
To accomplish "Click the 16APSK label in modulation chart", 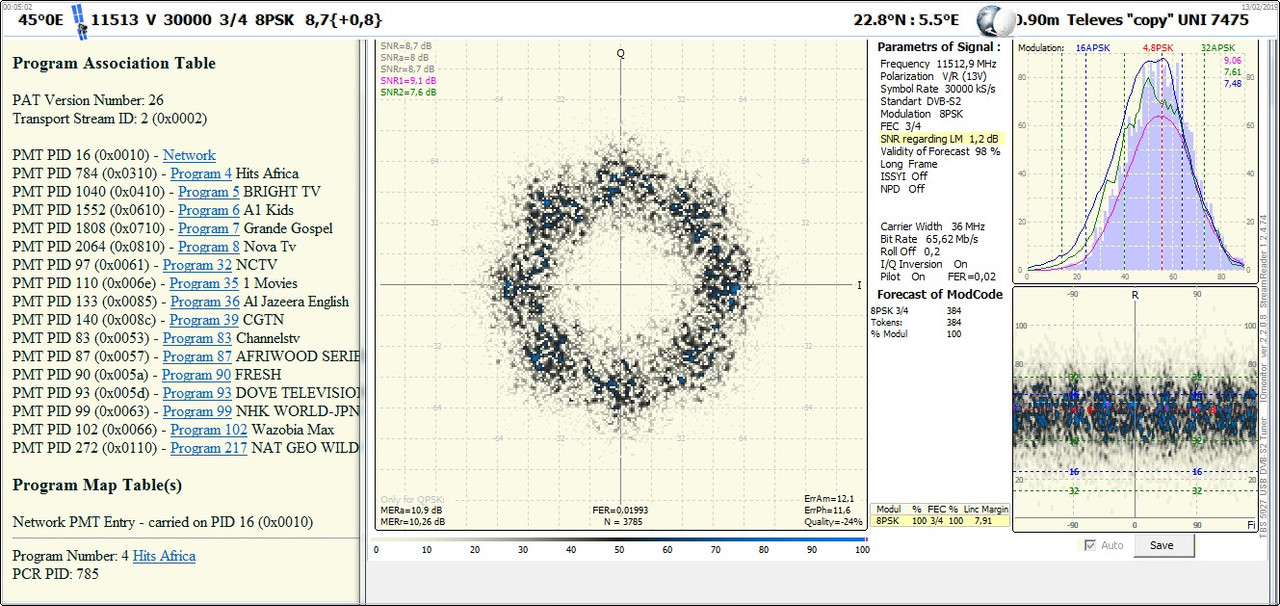I will pyautogui.click(x=1093, y=47).
